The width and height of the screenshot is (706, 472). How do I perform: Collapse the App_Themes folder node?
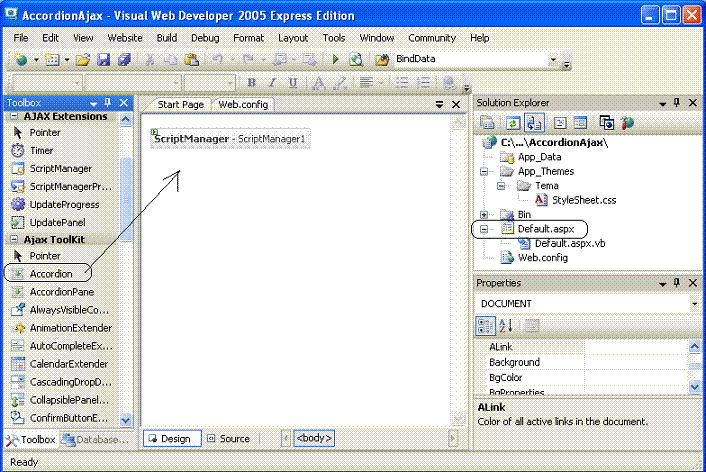(x=484, y=171)
